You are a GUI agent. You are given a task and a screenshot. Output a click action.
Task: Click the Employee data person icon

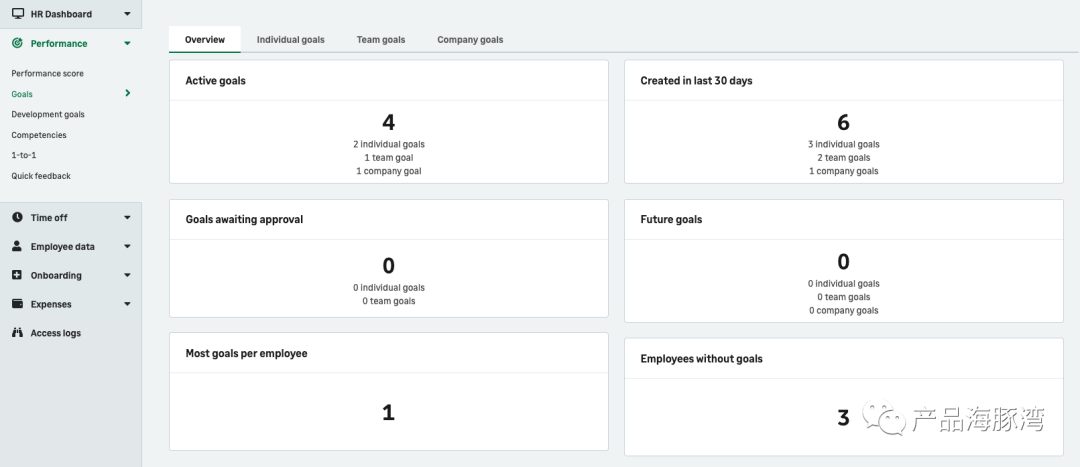pos(17,246)
